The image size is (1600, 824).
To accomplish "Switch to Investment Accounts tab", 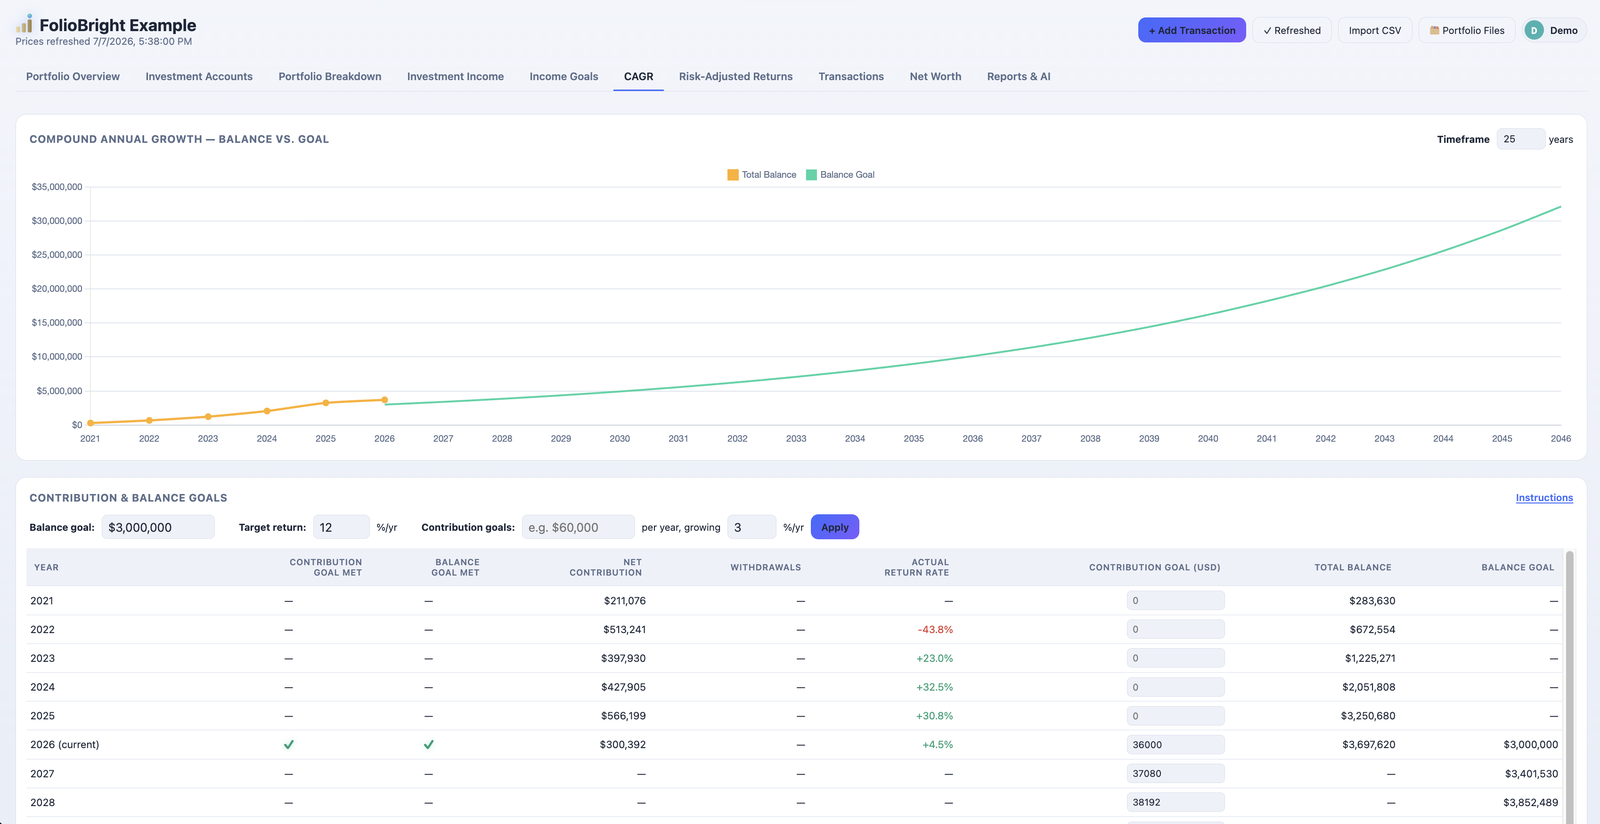I will click(x=199, y=76).
